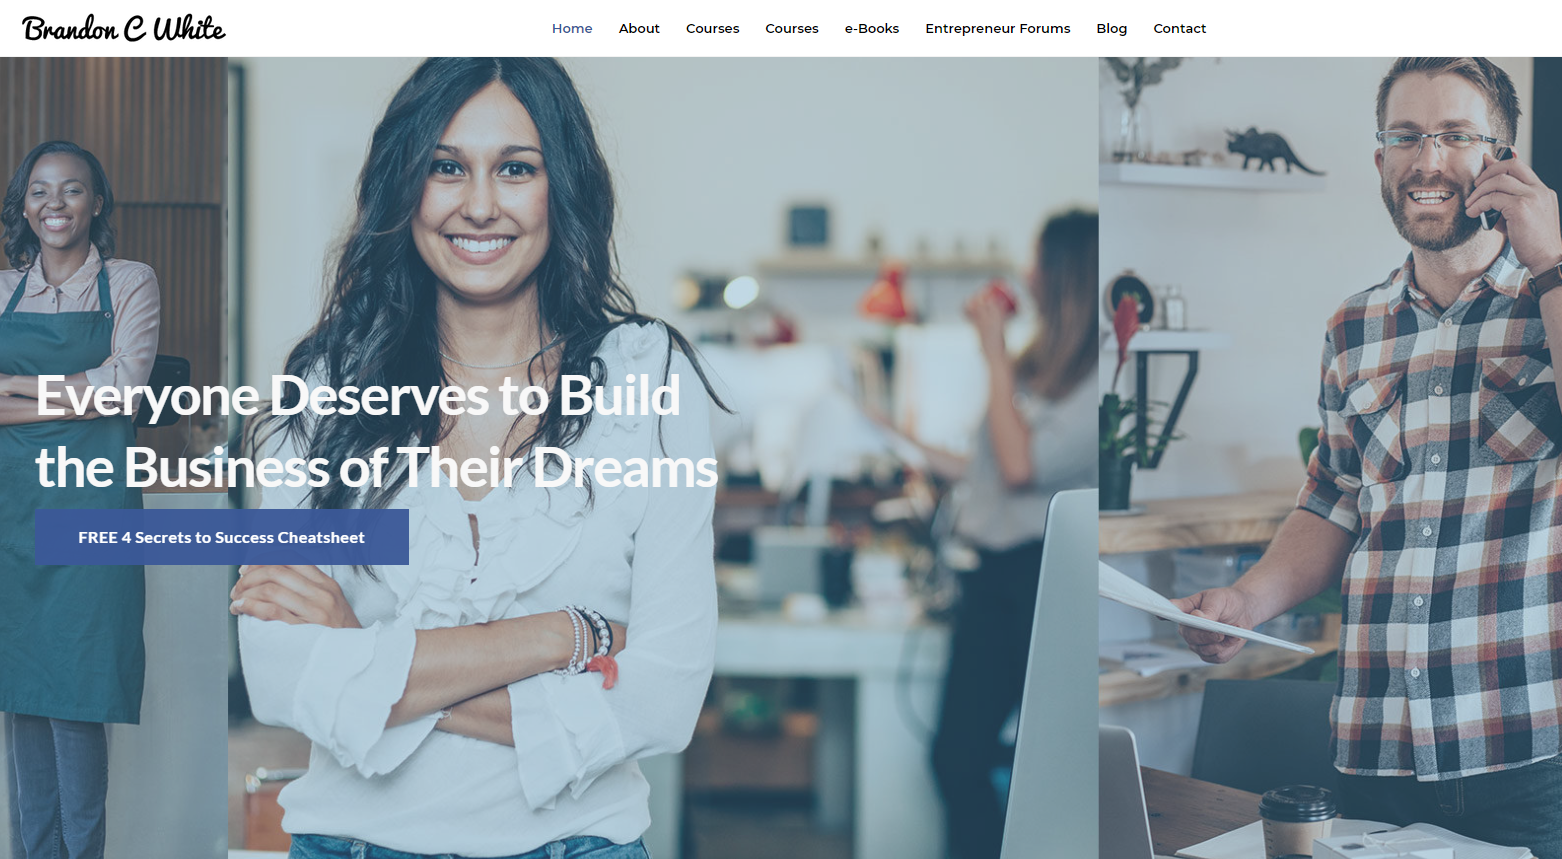Open the About menu item

[639, 28]
